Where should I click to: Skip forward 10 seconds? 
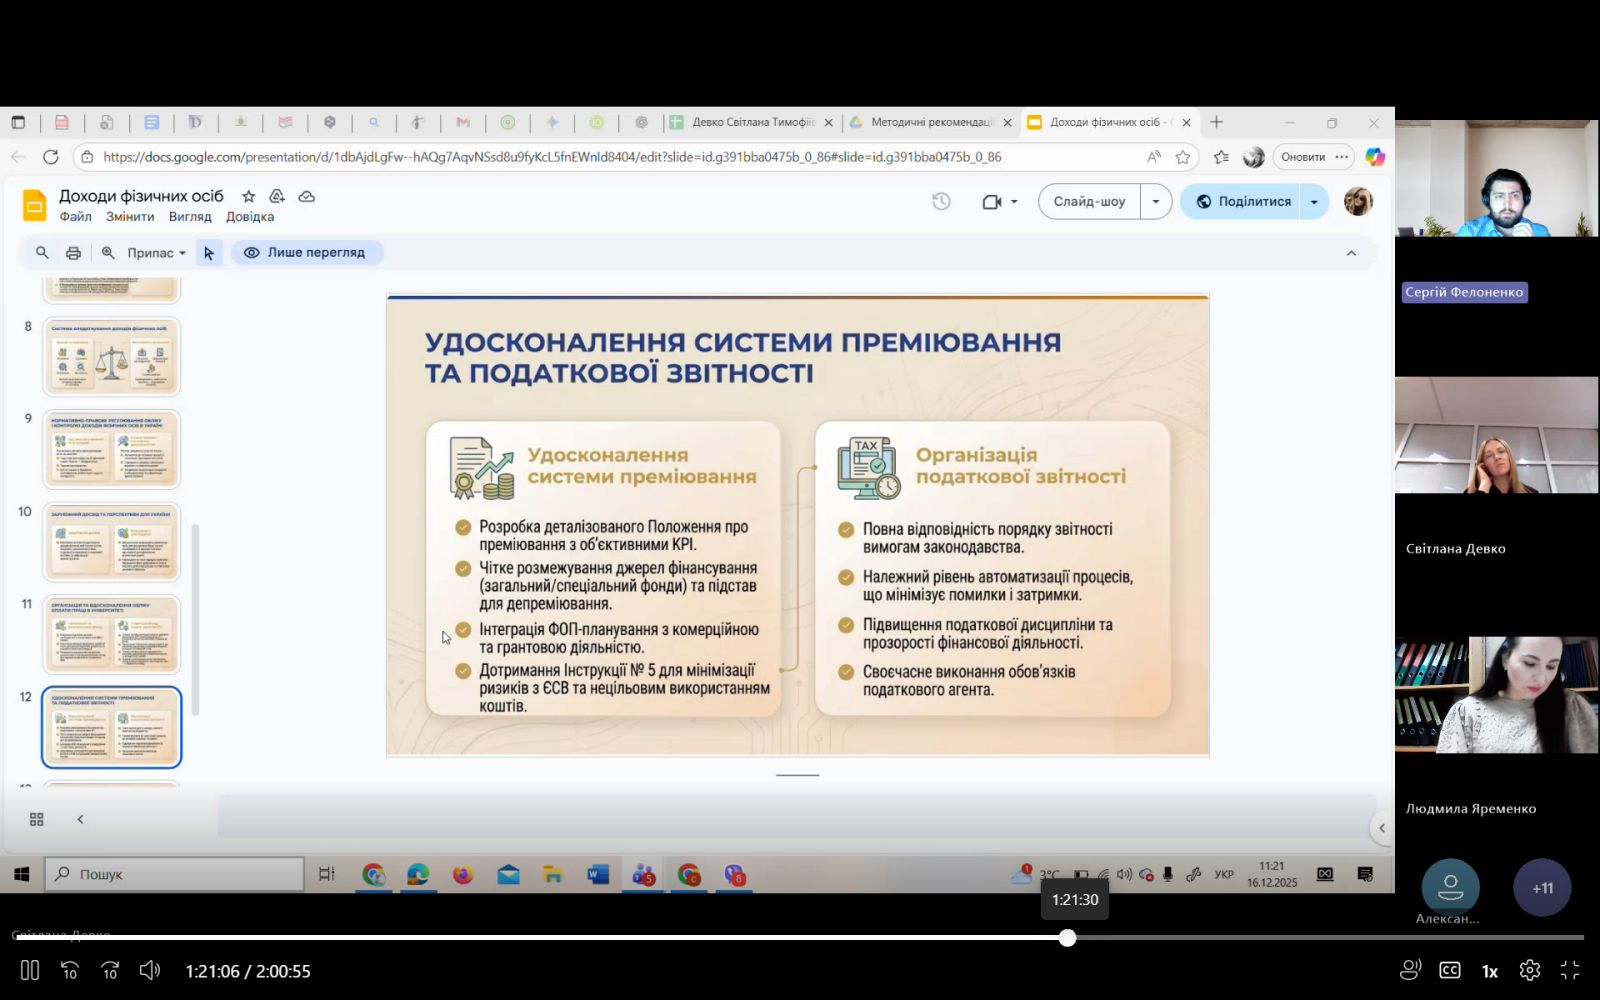click(110, 970)
